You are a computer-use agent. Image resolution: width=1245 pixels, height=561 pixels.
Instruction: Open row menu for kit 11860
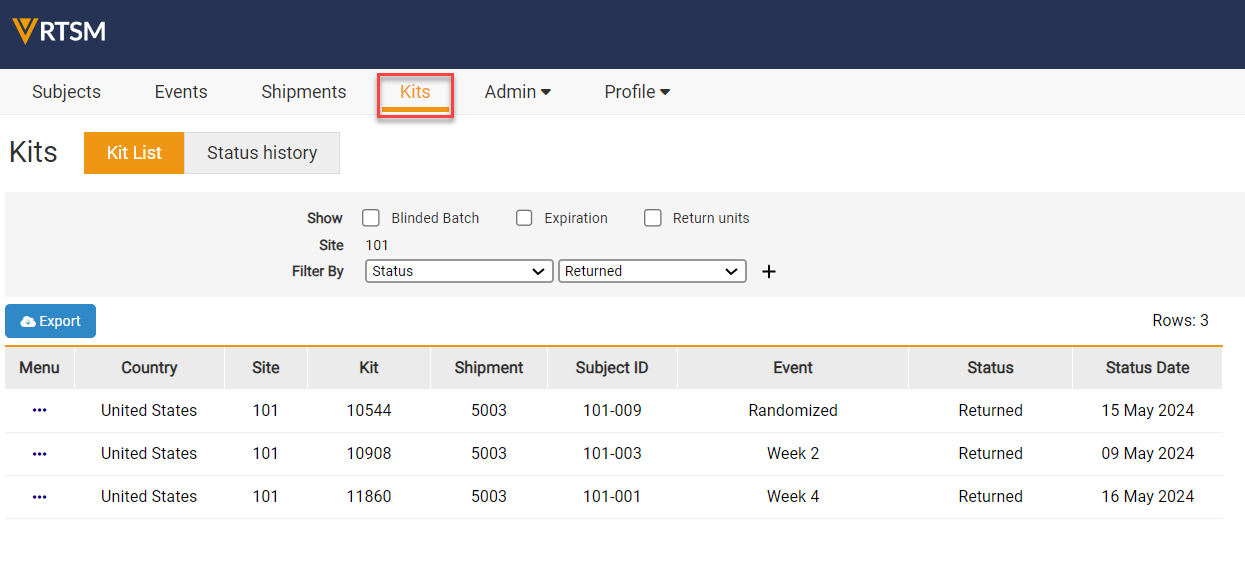(39, 496)
